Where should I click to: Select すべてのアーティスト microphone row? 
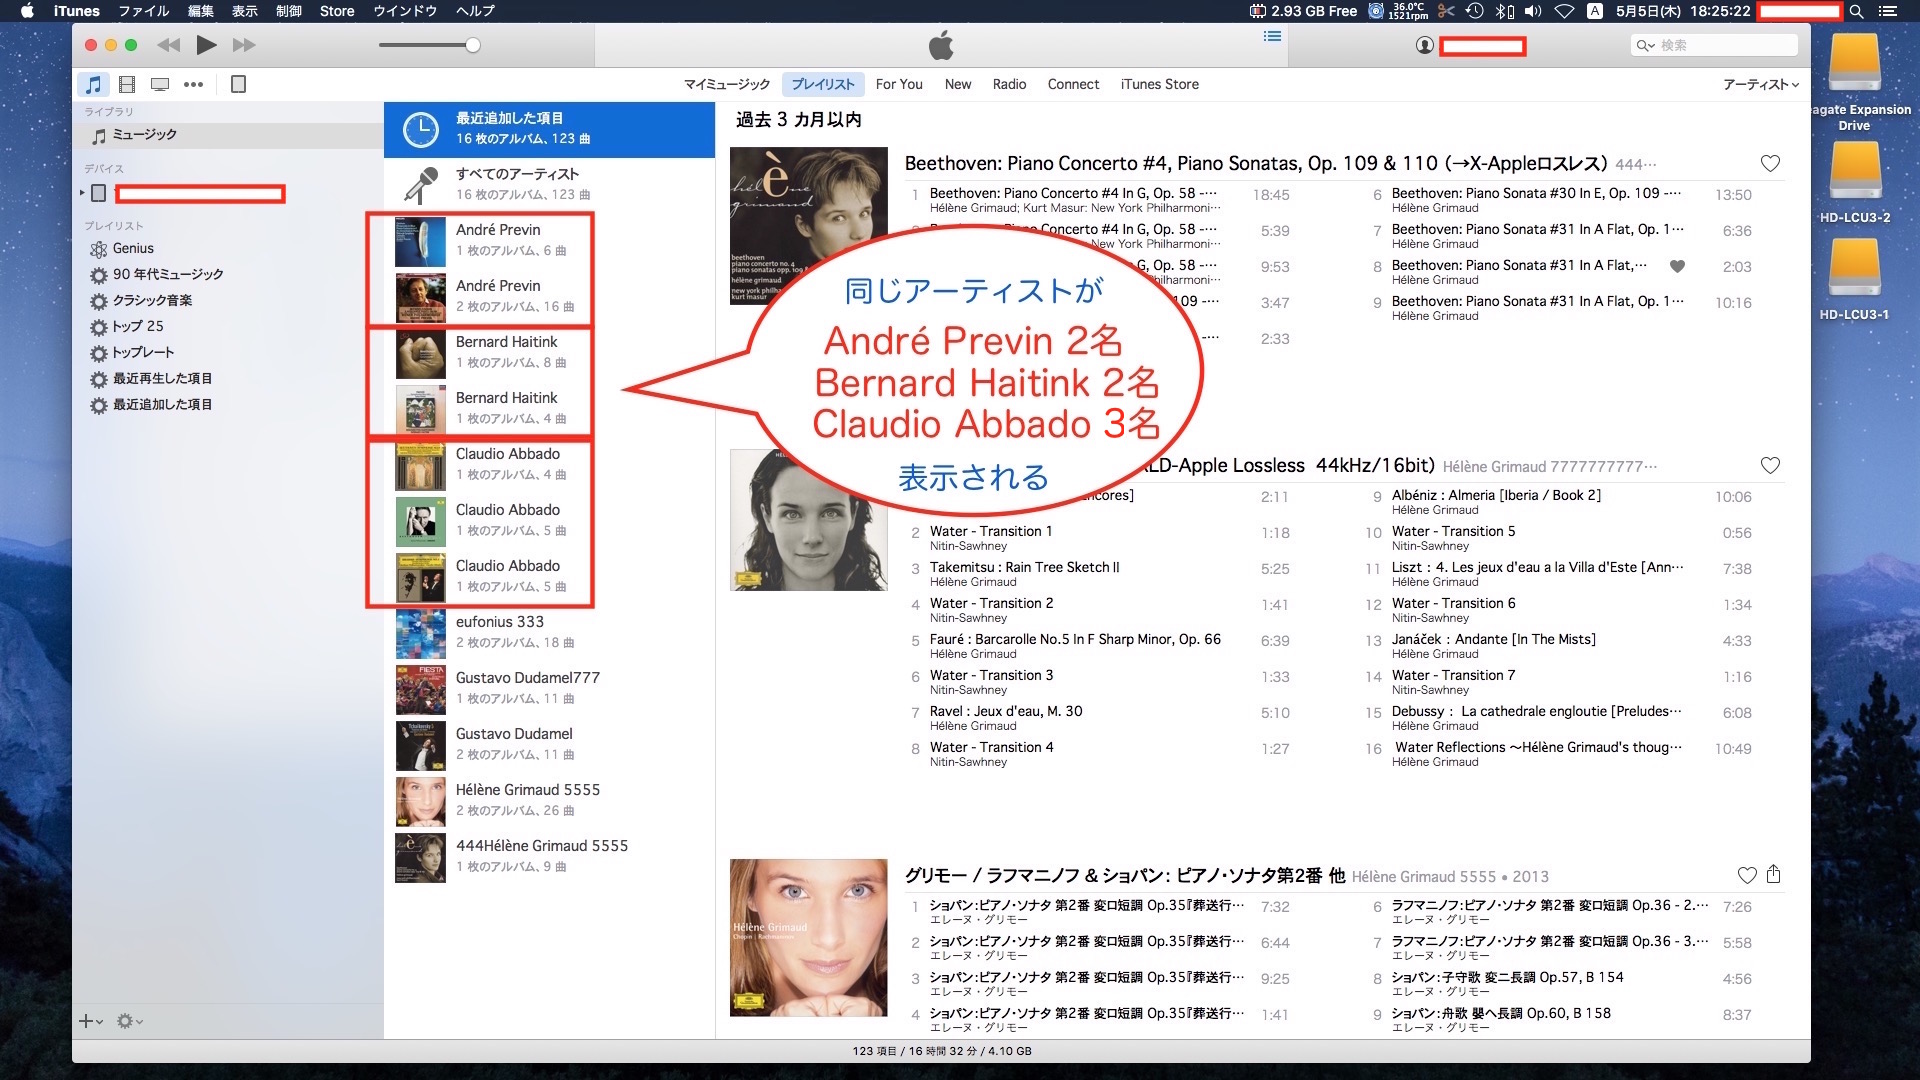549,184
